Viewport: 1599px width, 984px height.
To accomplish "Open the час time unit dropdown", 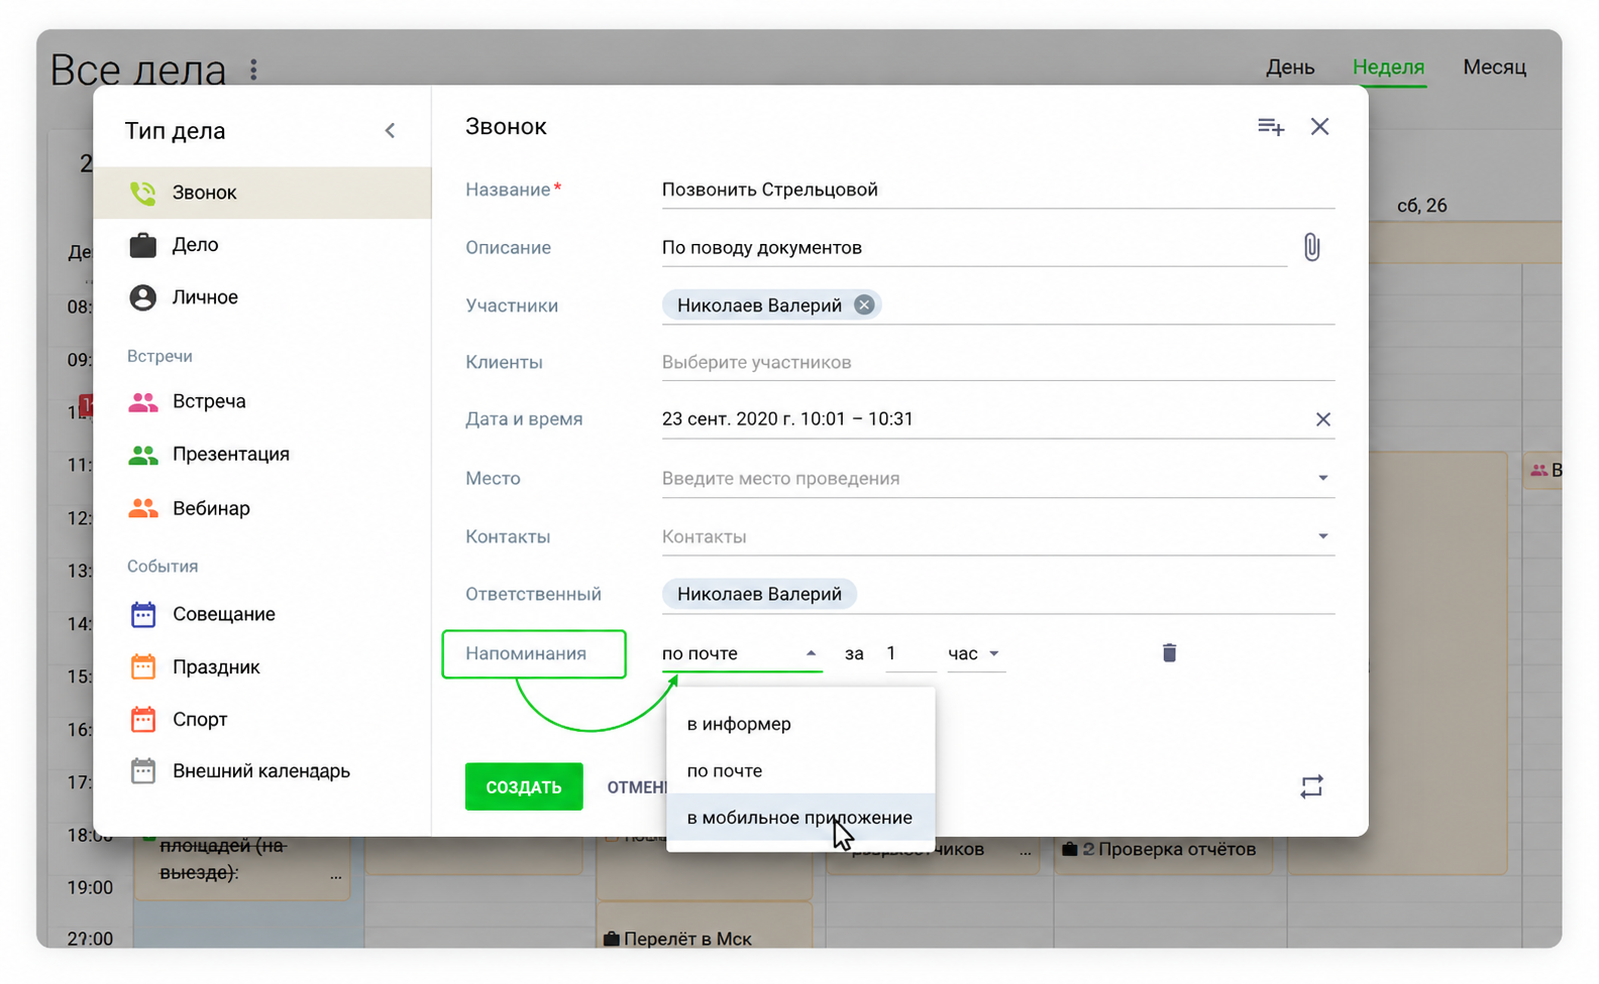I will click(x=975, y=653).
